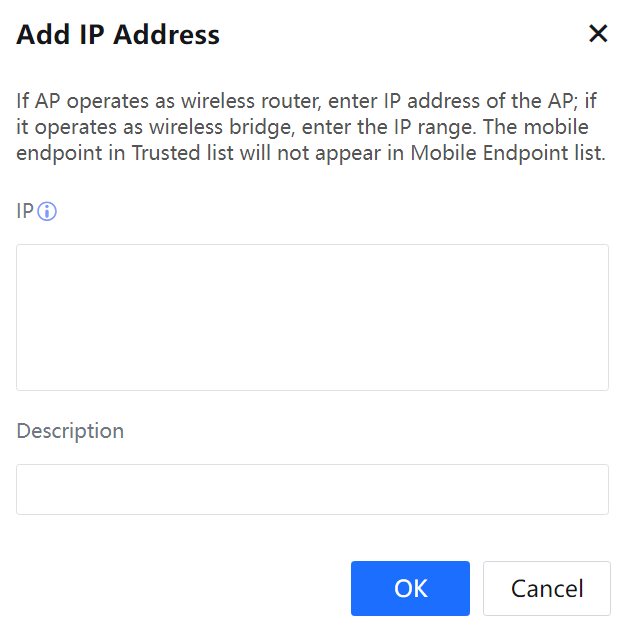Click the AP instructions paragraph text
Viewport: 631px width, 627px height.
click(x=310, y=128)
